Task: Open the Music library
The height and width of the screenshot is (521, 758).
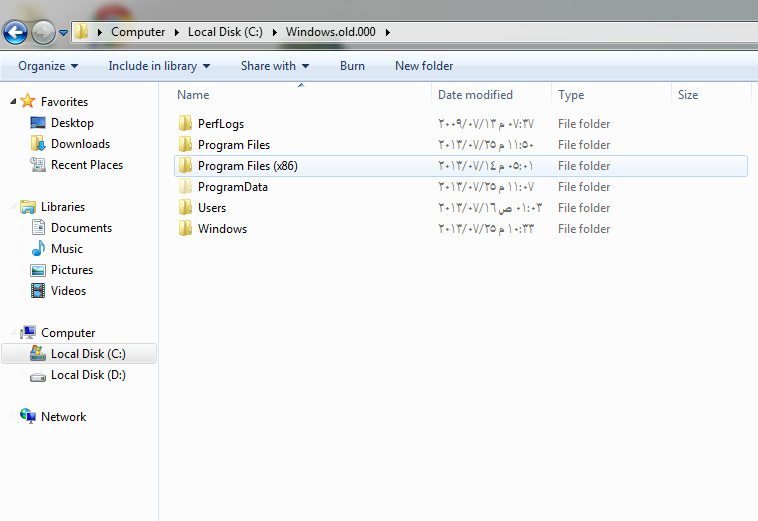Action: pyautogui.click(x=67, y=249)
